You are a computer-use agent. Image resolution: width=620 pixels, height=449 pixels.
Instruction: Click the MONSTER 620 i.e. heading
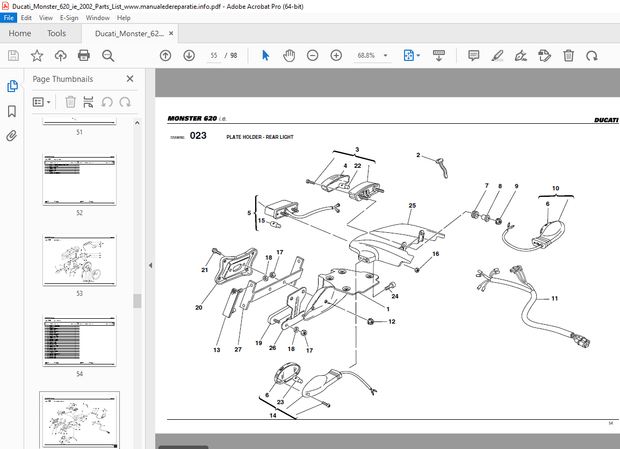197,118
